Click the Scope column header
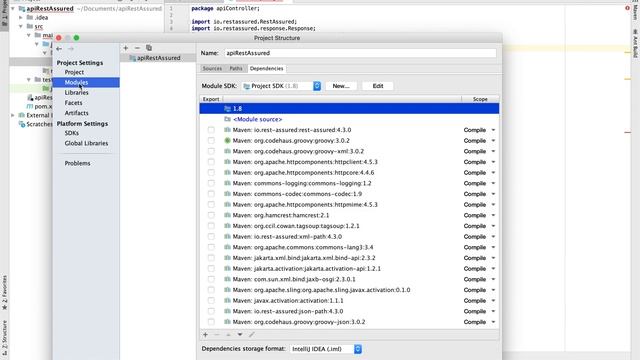640x360 pixels. coord(480,99)
